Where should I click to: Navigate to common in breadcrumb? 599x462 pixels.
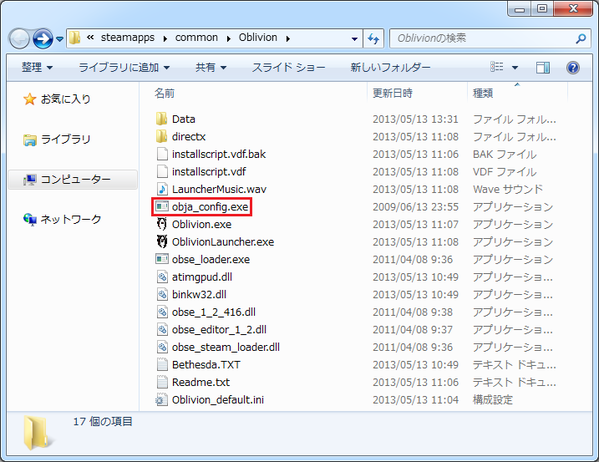[196, 37]
